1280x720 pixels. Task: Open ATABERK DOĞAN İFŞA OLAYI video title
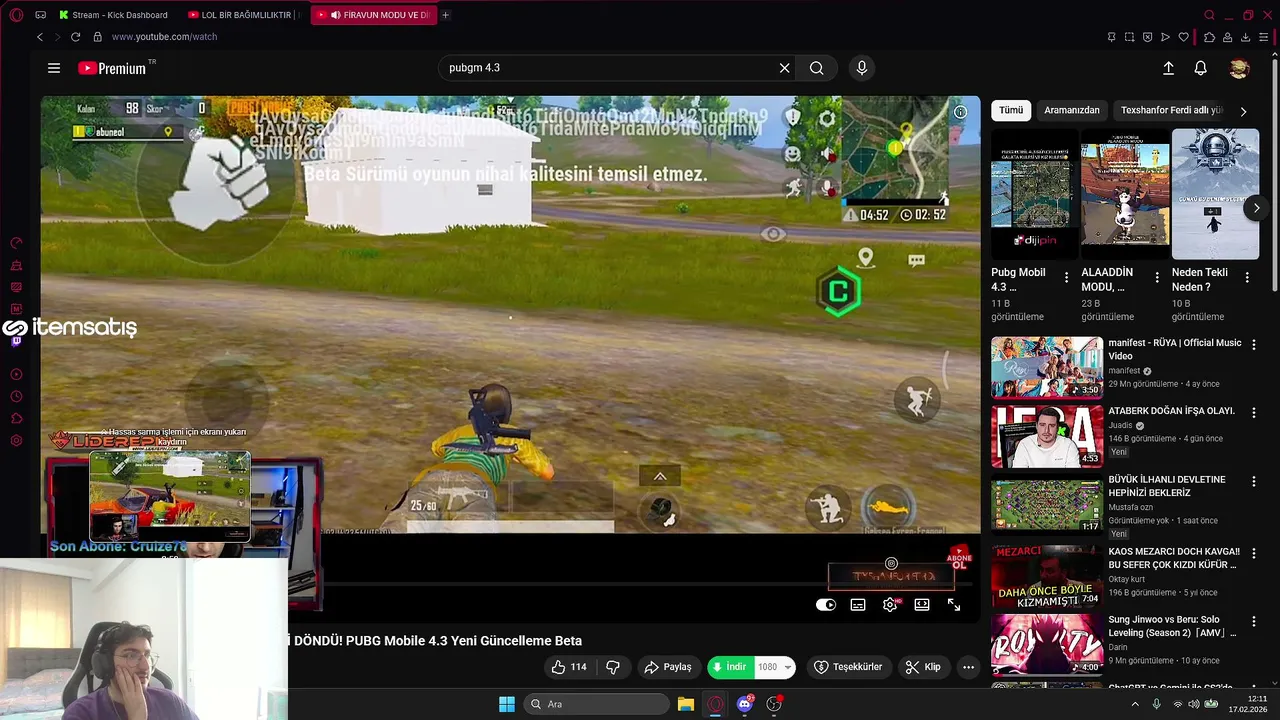point(1171,411)
